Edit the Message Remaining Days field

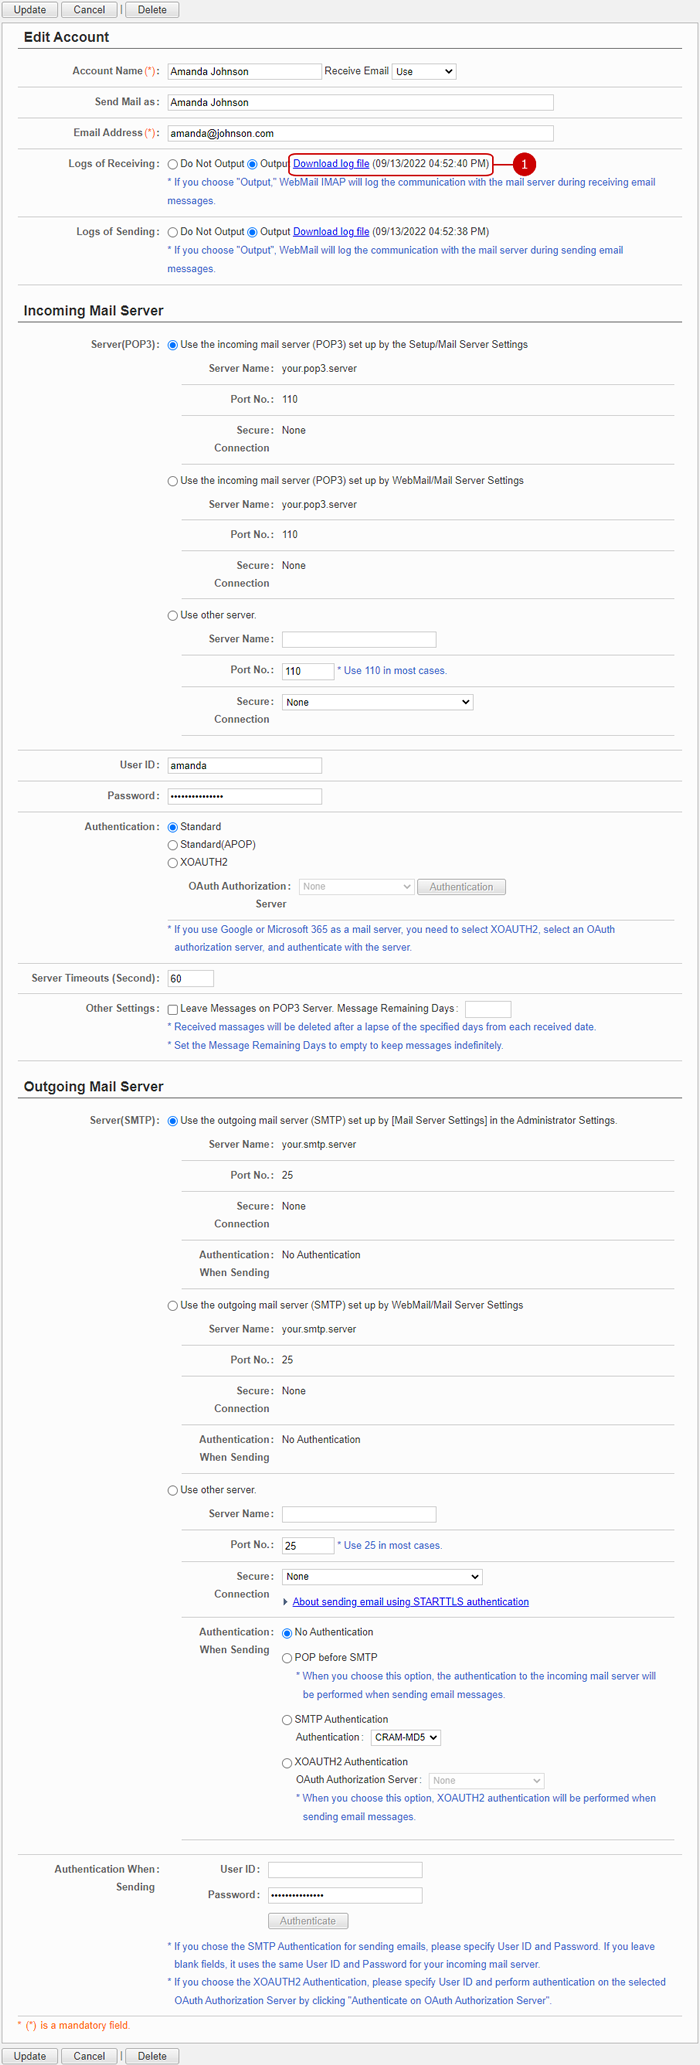[x=488, y=1009]
